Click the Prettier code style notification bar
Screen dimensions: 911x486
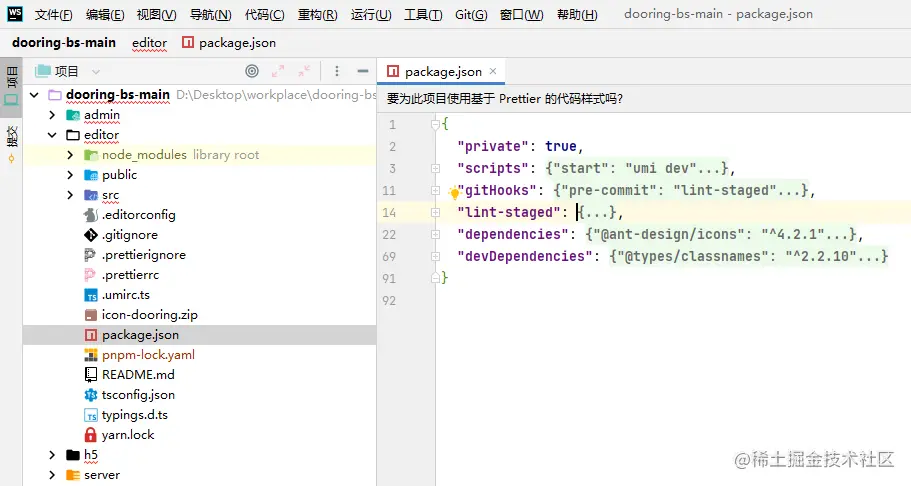644,99
